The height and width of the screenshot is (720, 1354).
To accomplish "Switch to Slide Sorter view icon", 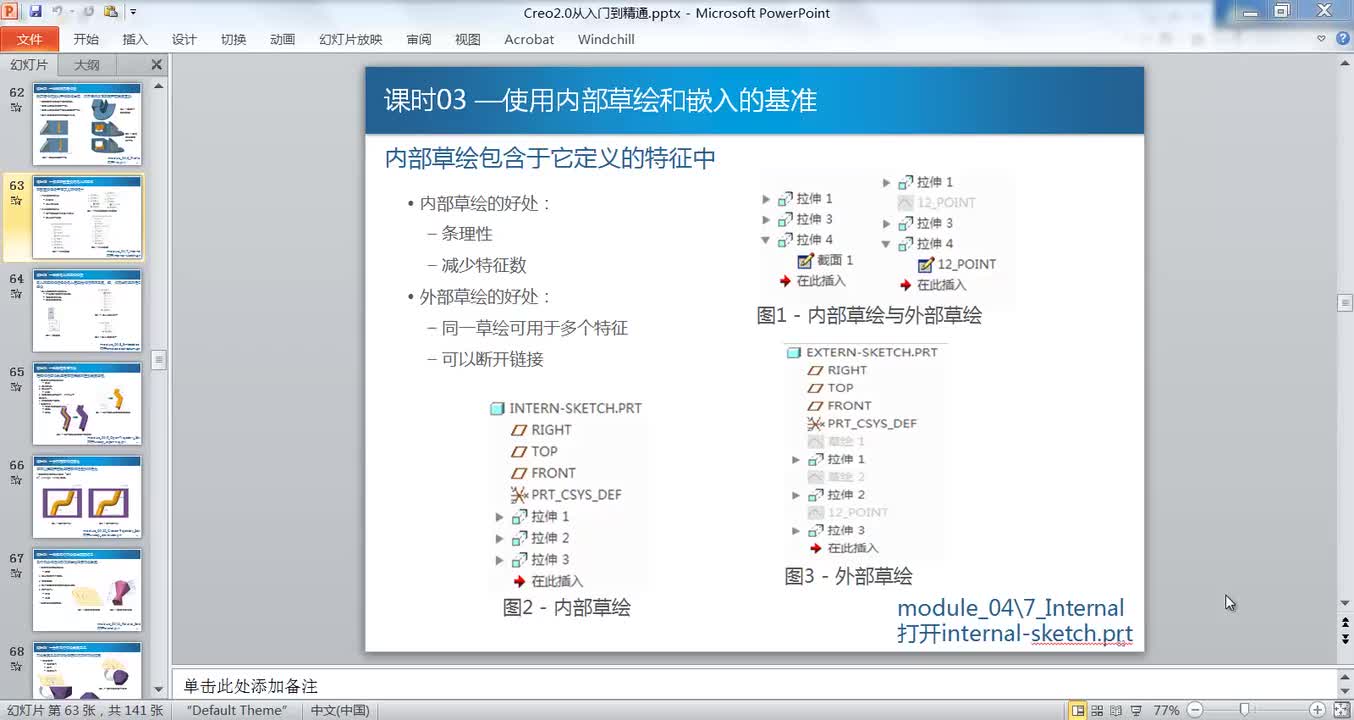I will coord(1098,710).
